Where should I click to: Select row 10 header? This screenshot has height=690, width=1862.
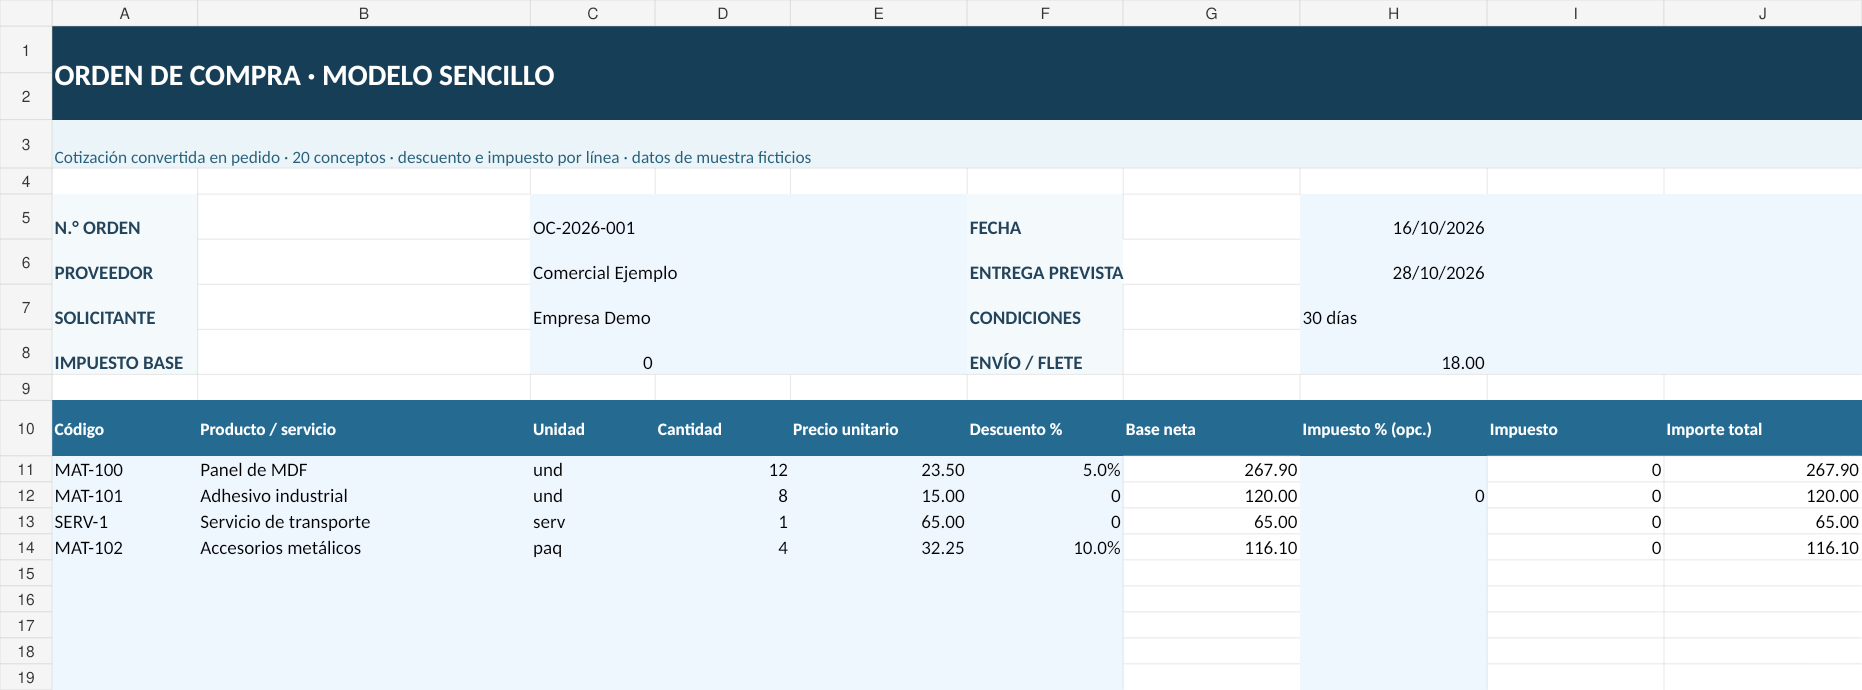[x=26, y=428]
